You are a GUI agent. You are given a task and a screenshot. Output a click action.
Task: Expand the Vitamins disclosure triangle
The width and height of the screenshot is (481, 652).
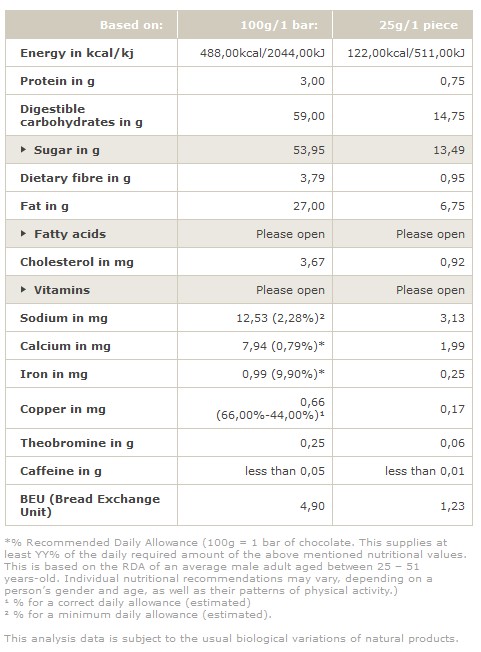[23, 289]
